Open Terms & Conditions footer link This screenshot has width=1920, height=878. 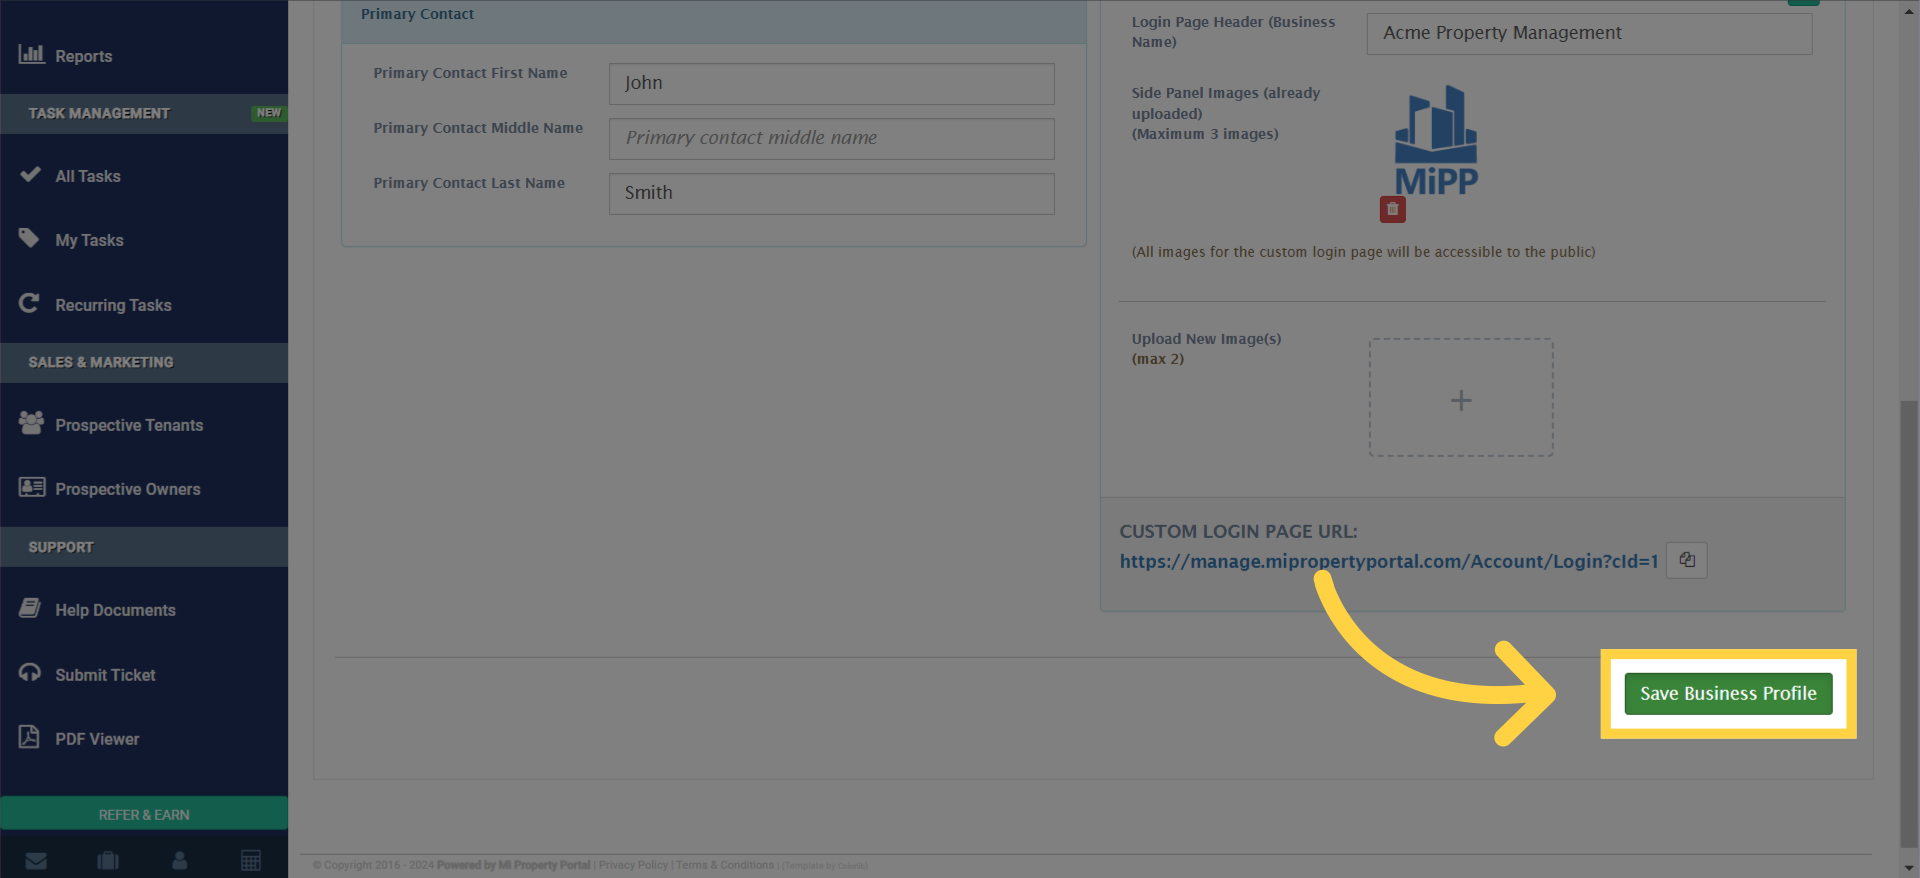[x=725, y=866]
